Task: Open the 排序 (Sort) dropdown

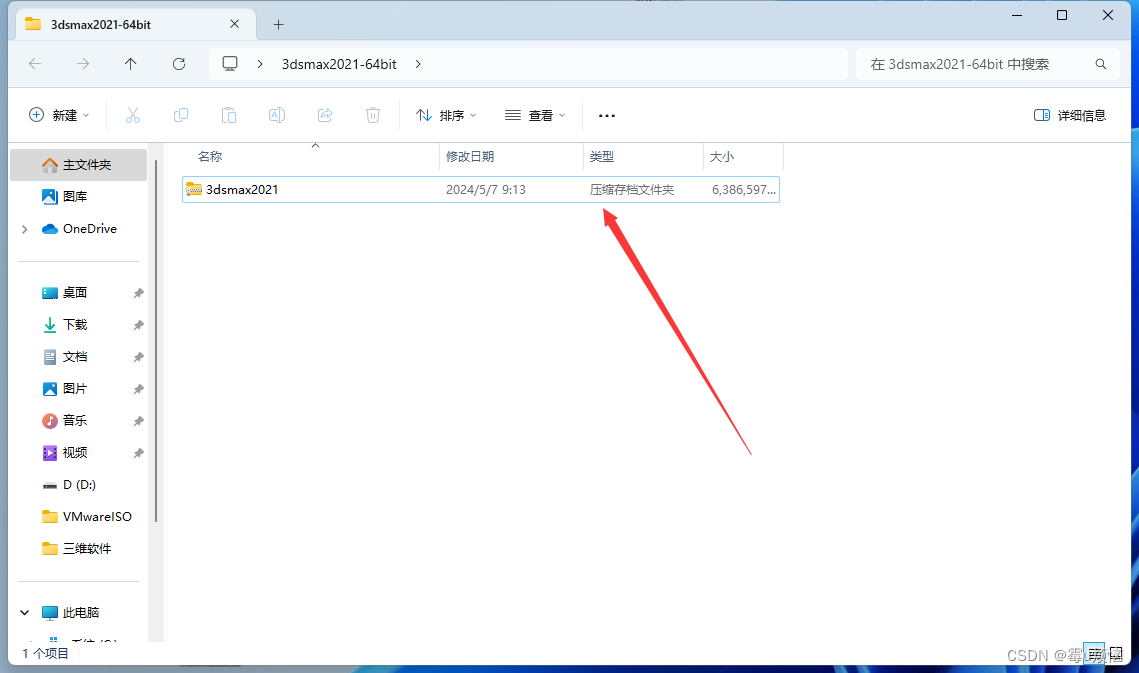Action: [x=446, y=115]
